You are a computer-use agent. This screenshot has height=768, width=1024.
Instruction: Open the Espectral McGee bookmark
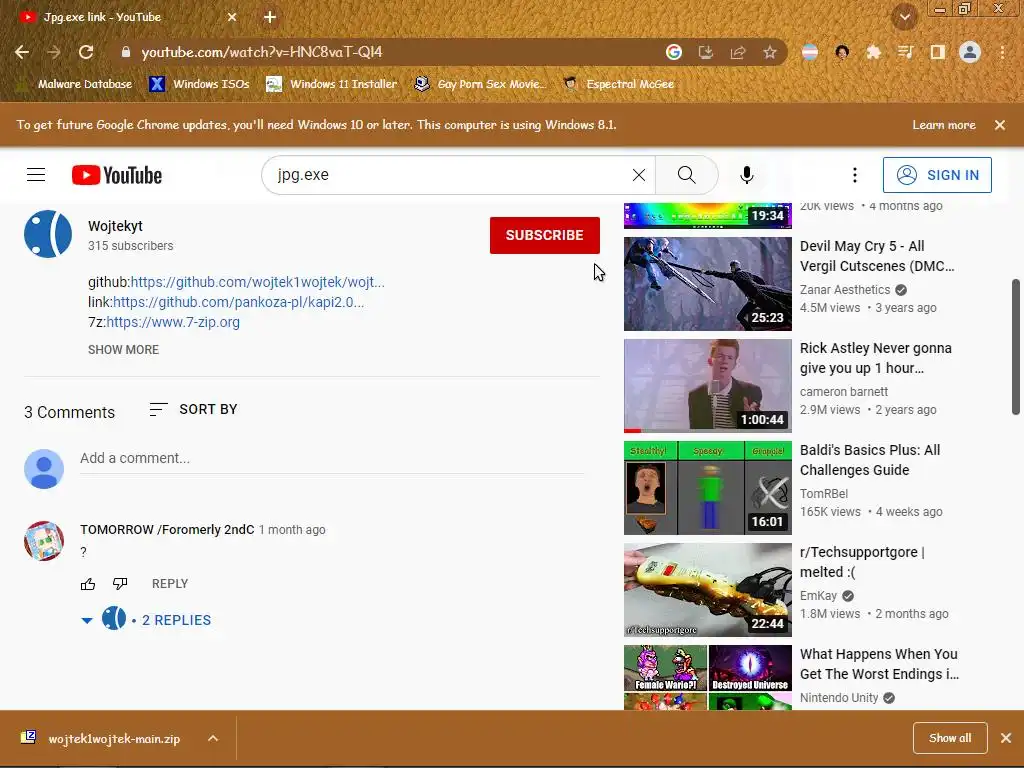(618, 84)
